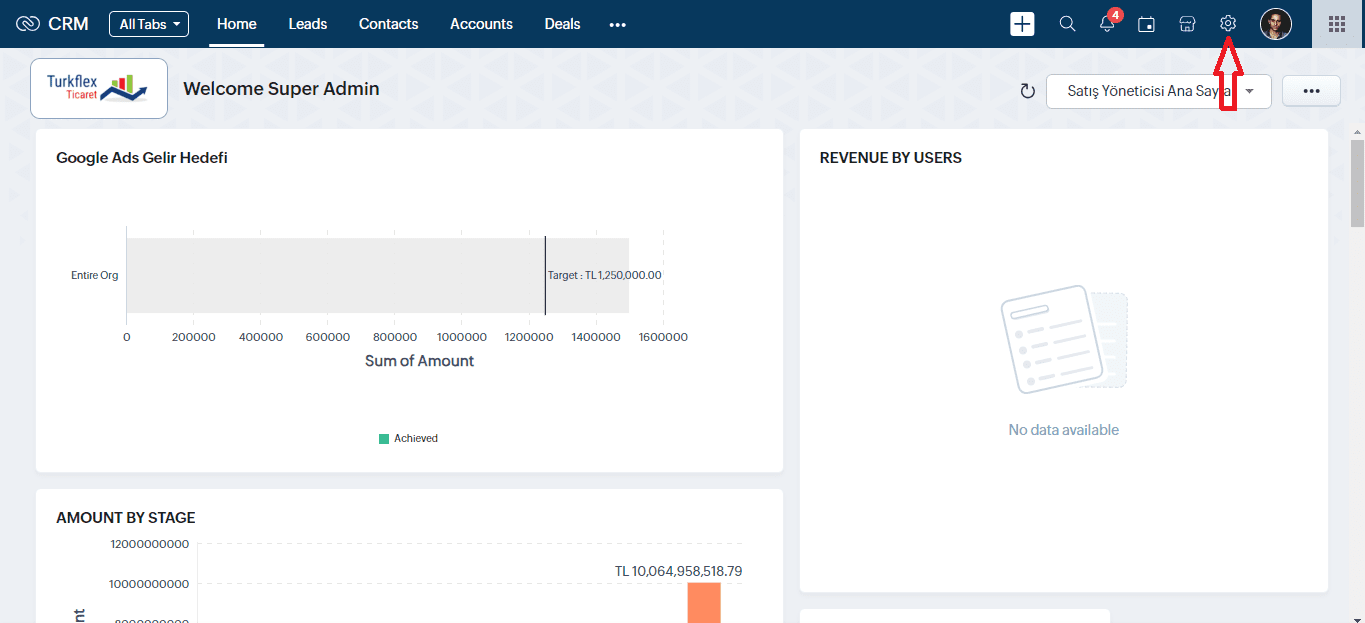The height and width of the screenshot is (623, 1365).
Task: Open the user profile avatar
Action: point(1275,24)
